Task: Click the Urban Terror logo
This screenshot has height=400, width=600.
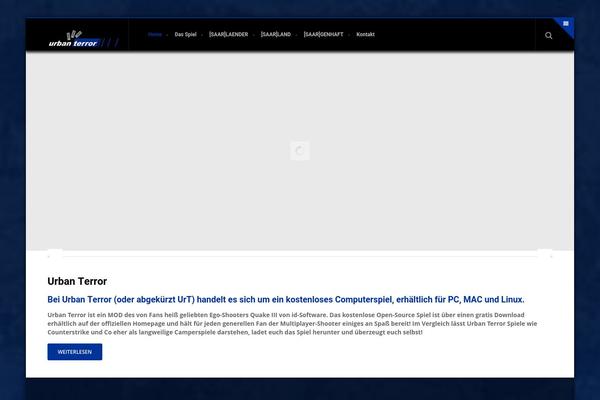Action: (83, 39)
